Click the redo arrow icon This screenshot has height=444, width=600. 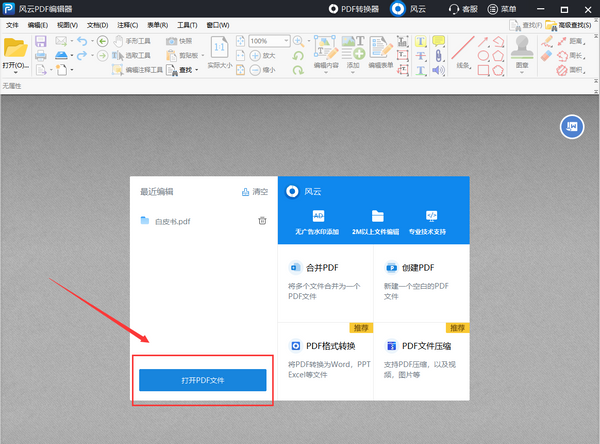[82, 56]
